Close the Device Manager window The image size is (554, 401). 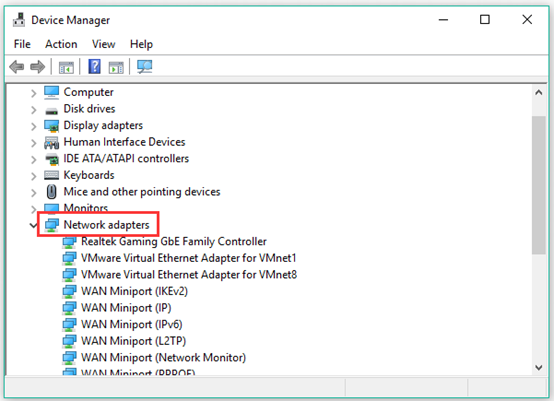coord(527,20)
